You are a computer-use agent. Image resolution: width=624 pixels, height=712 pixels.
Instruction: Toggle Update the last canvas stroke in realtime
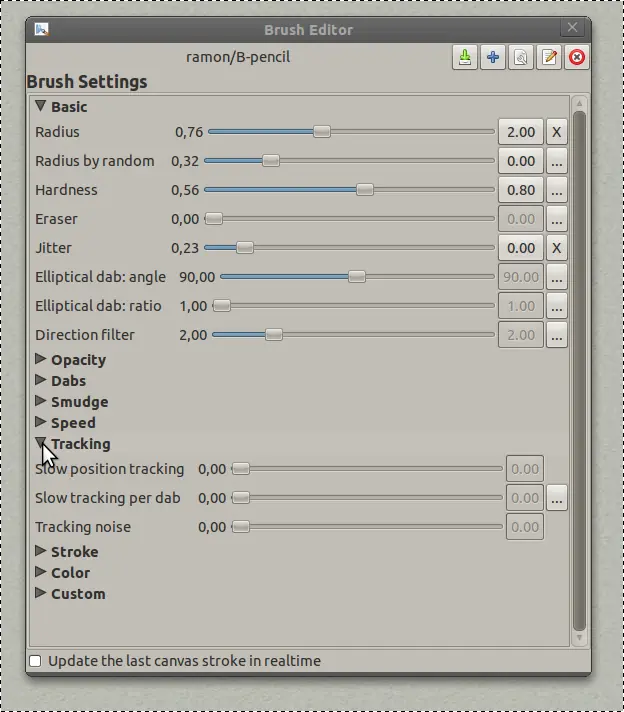coord(35,661)
